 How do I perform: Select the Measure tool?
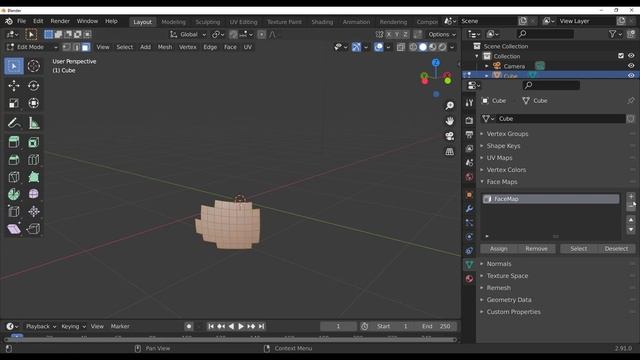pyautogui.click(x=33, y=123)
